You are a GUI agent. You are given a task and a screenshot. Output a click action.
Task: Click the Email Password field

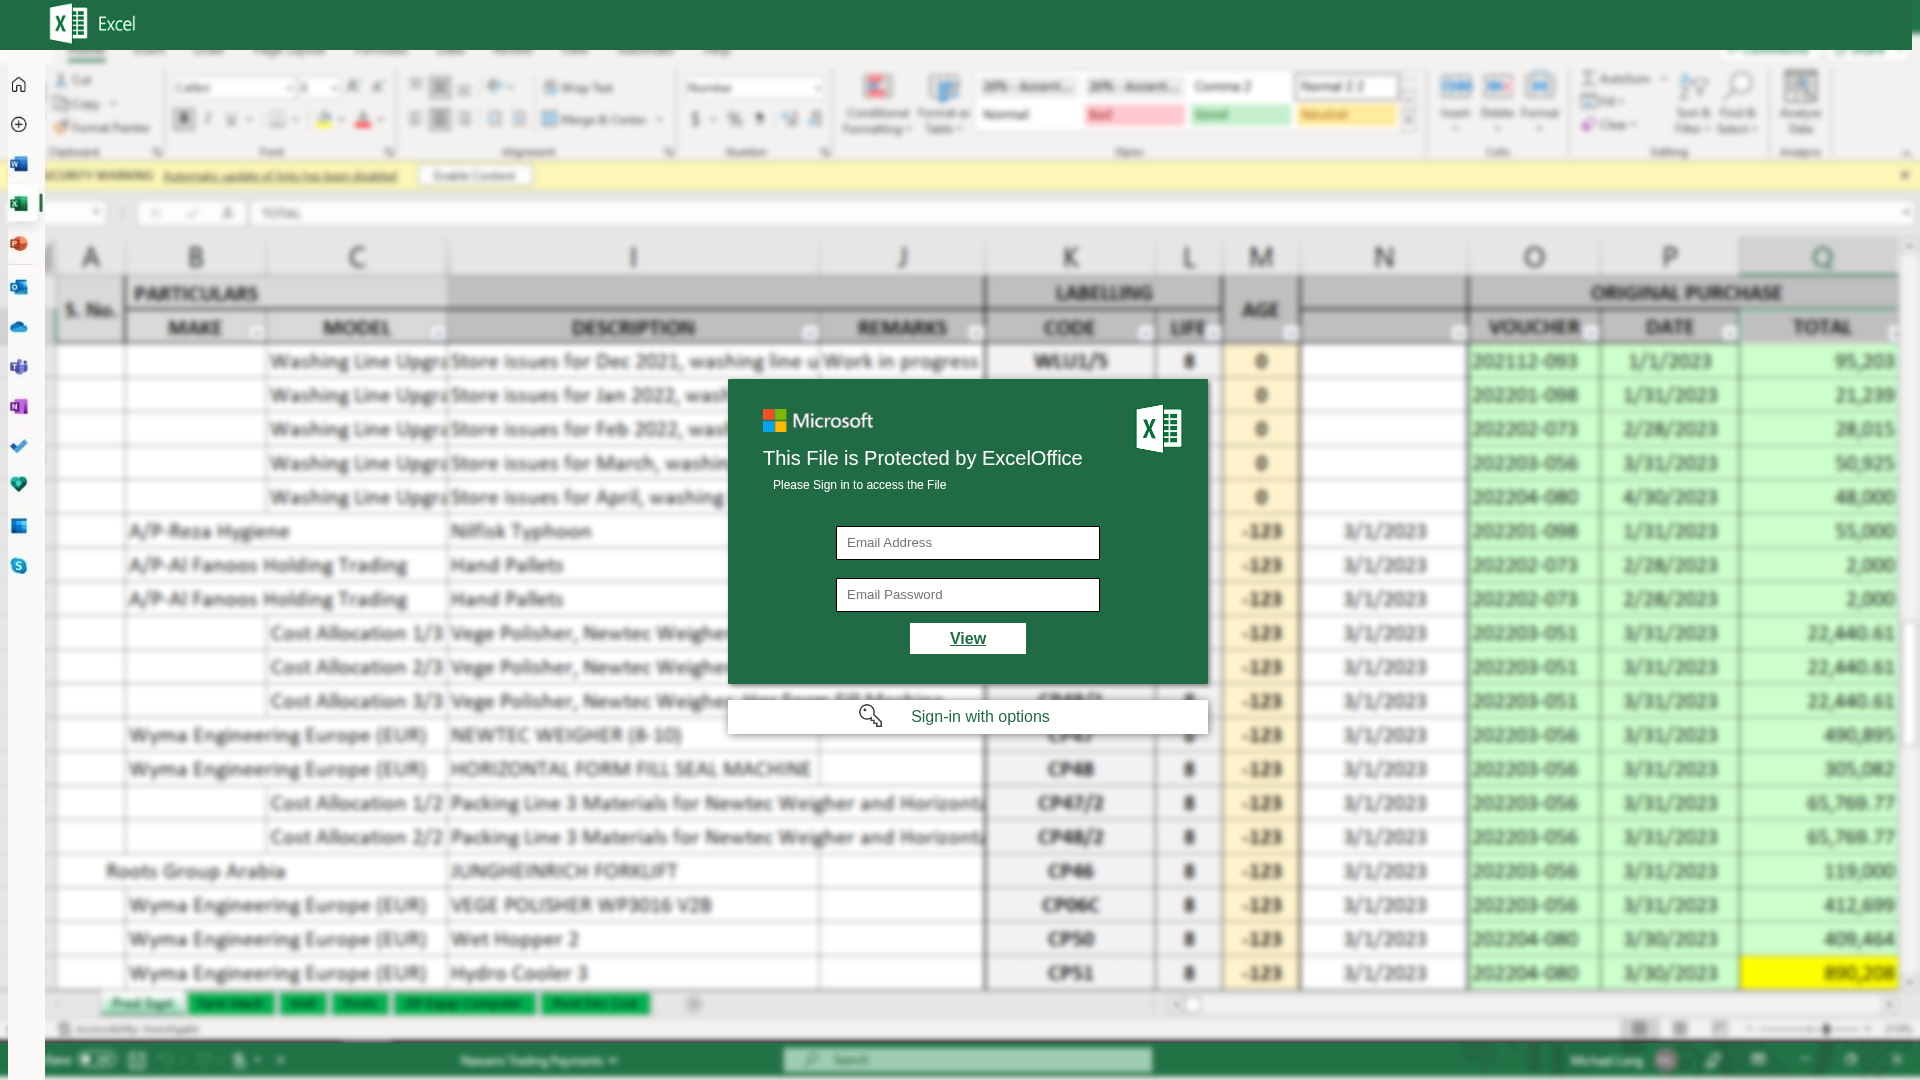click(x=968, y=595)
